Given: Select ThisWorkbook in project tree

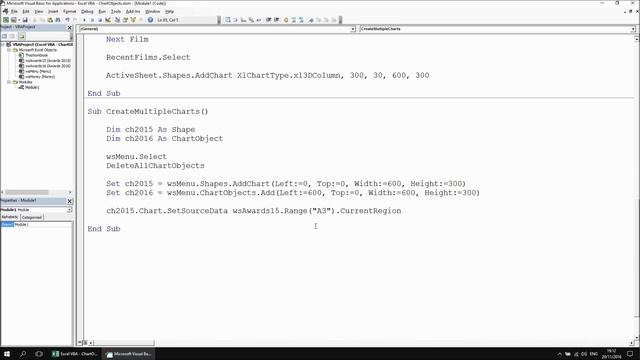Looking at the screenshot, I should 36,55.
